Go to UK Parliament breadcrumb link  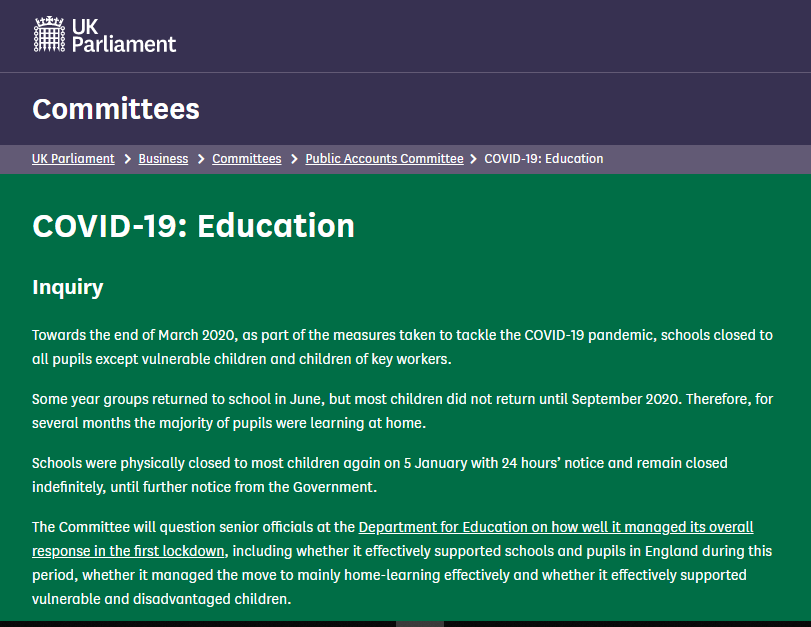click(x=73, y=159)
